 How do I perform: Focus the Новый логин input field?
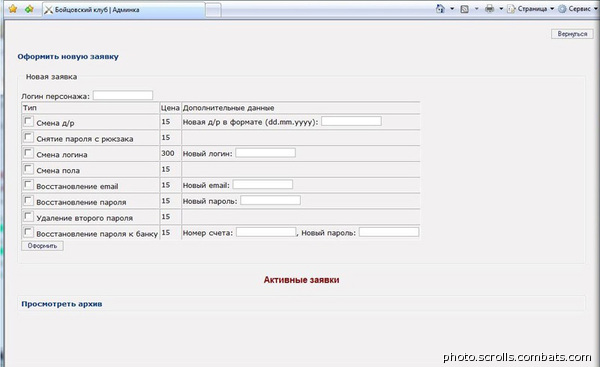coord(266,153)
